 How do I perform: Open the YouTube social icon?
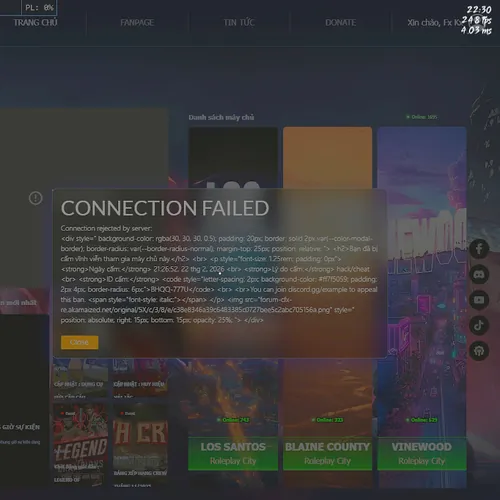tap(479, 300)
